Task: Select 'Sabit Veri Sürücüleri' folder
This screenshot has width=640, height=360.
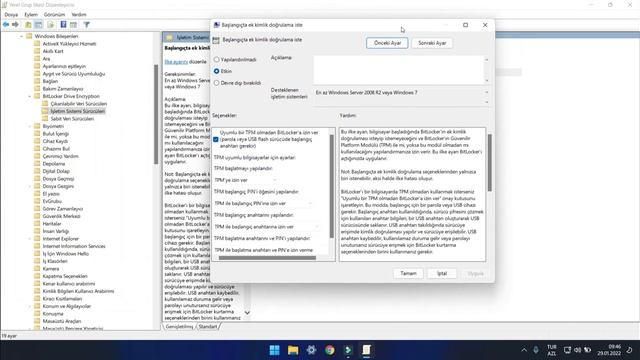Action: point(72,119)
